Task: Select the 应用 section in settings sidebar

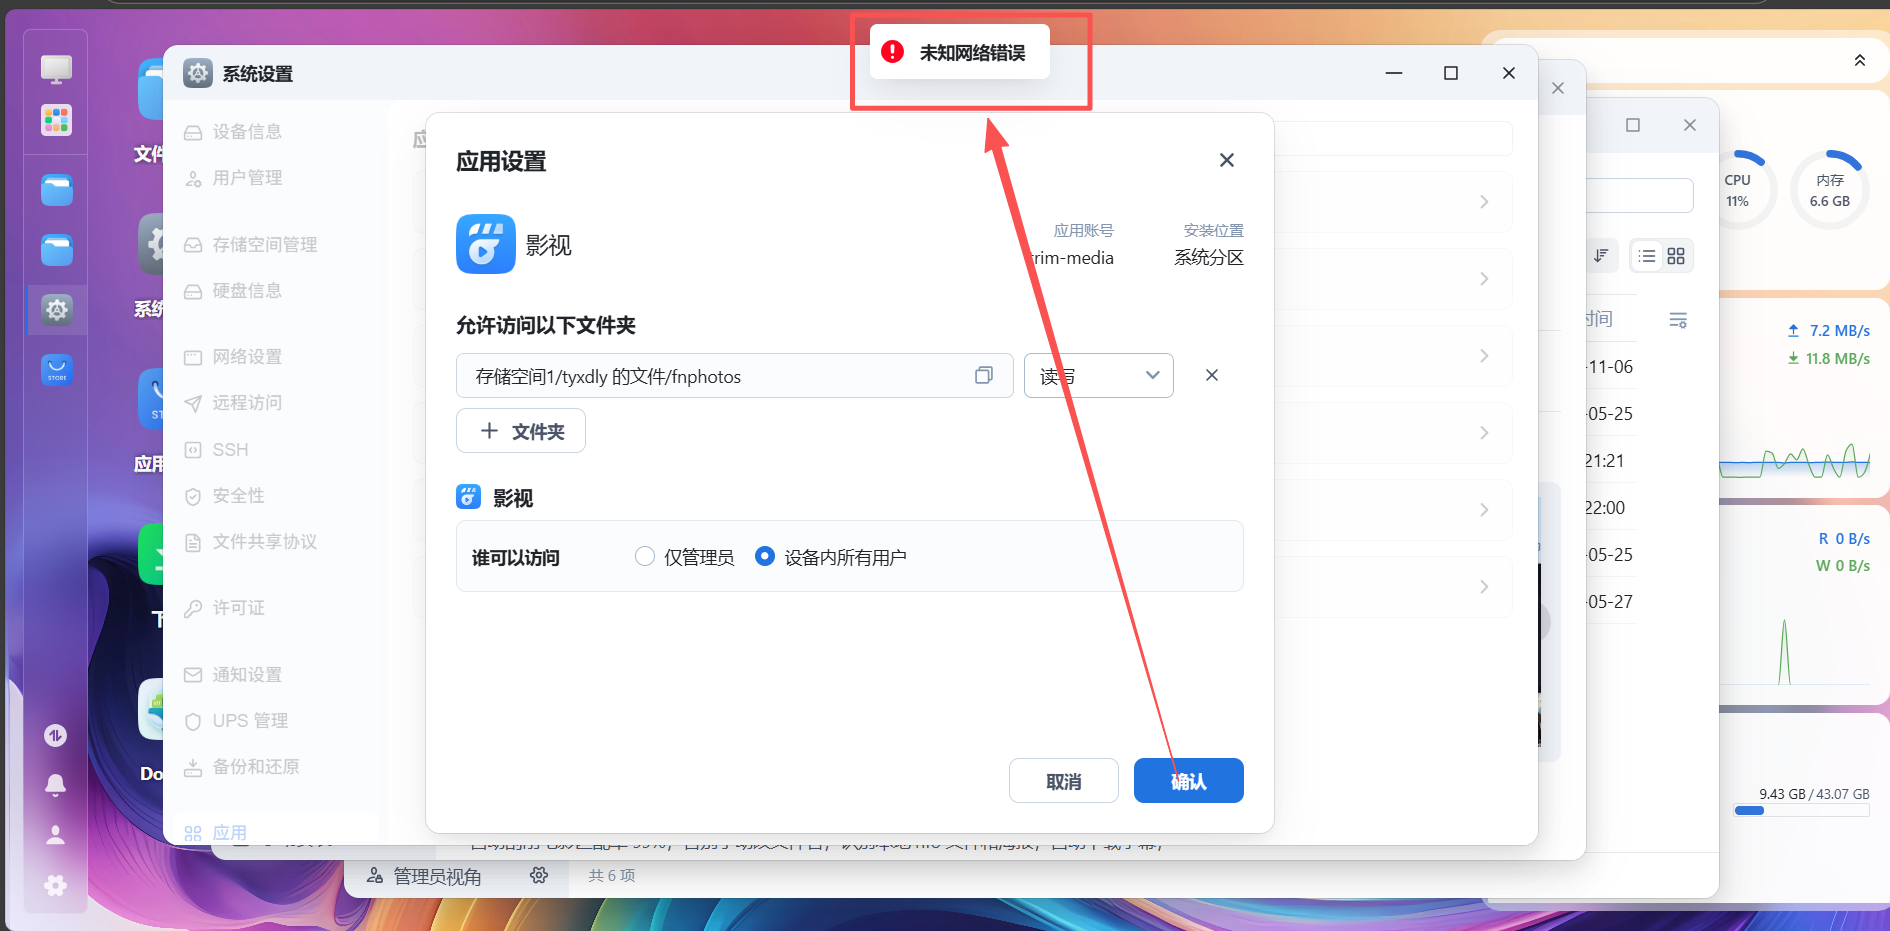Action: click(229, 833)
